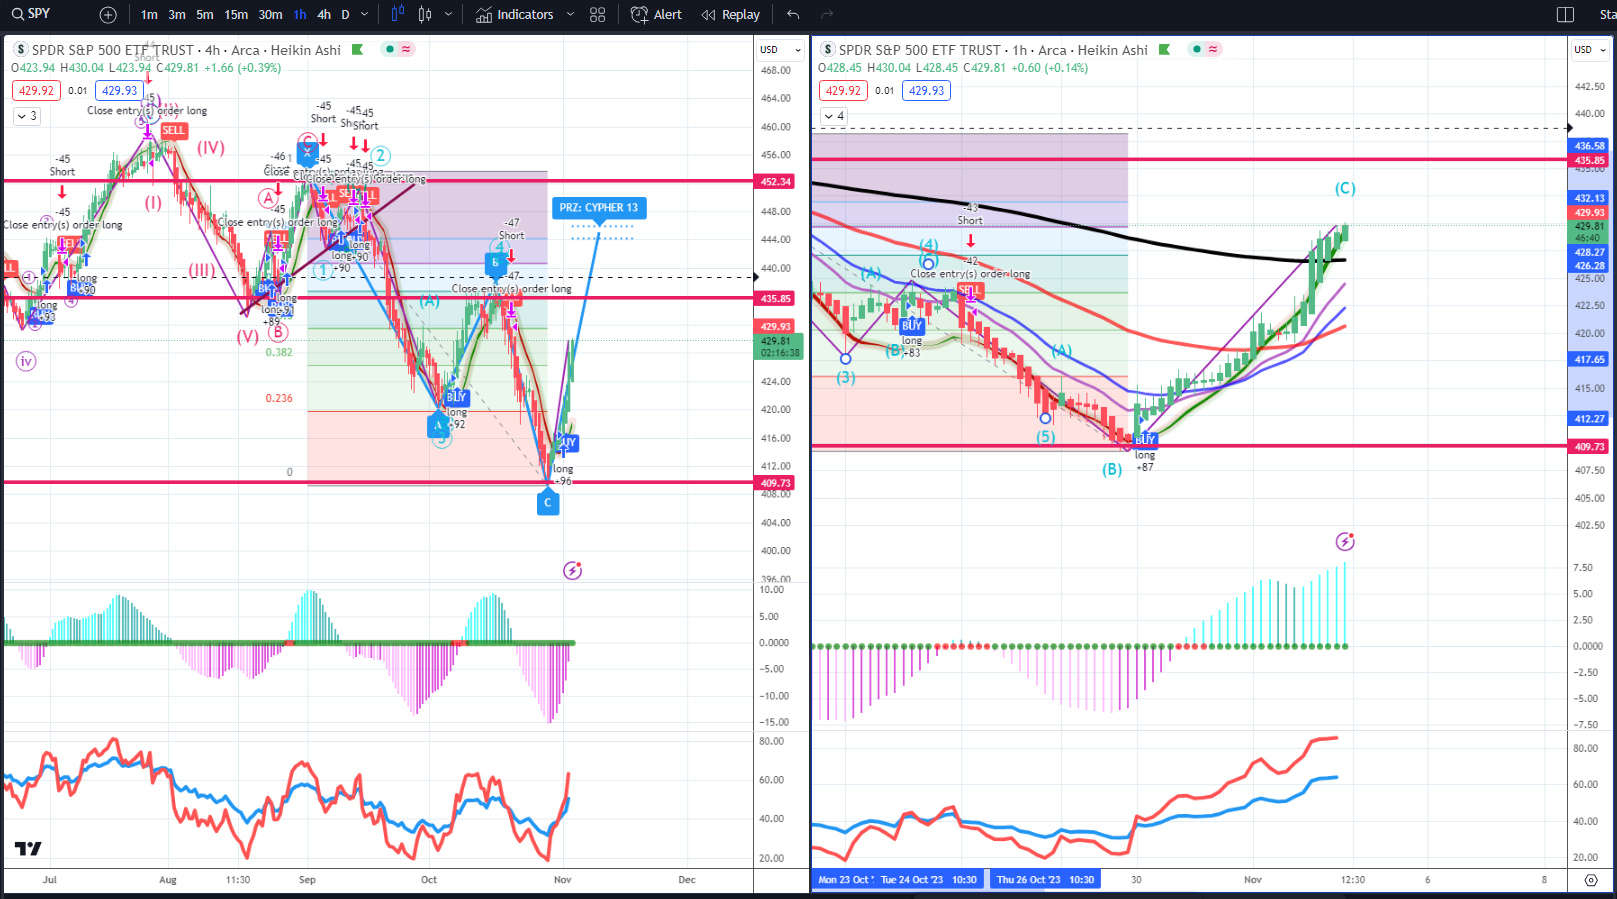Click the red 429.92 sell button on the 4h chart
The height and width of the screenshot is (899, 1617).
point(36,90)
